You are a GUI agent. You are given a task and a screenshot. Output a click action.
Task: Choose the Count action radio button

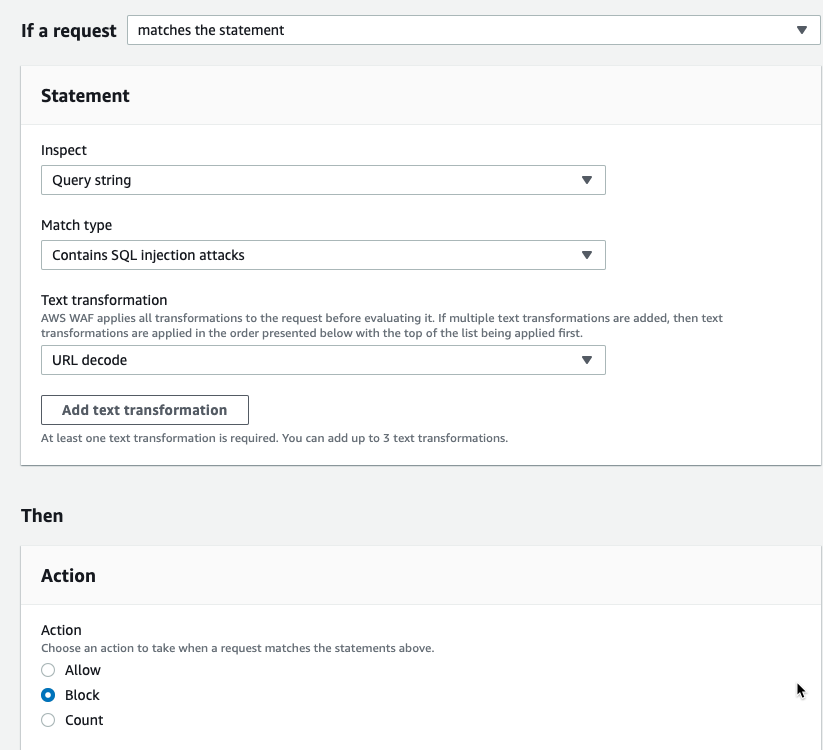(48, 720)
